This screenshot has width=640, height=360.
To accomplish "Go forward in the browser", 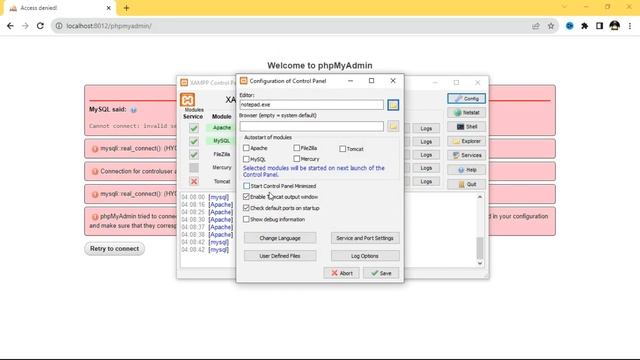I will click(25, 26).
